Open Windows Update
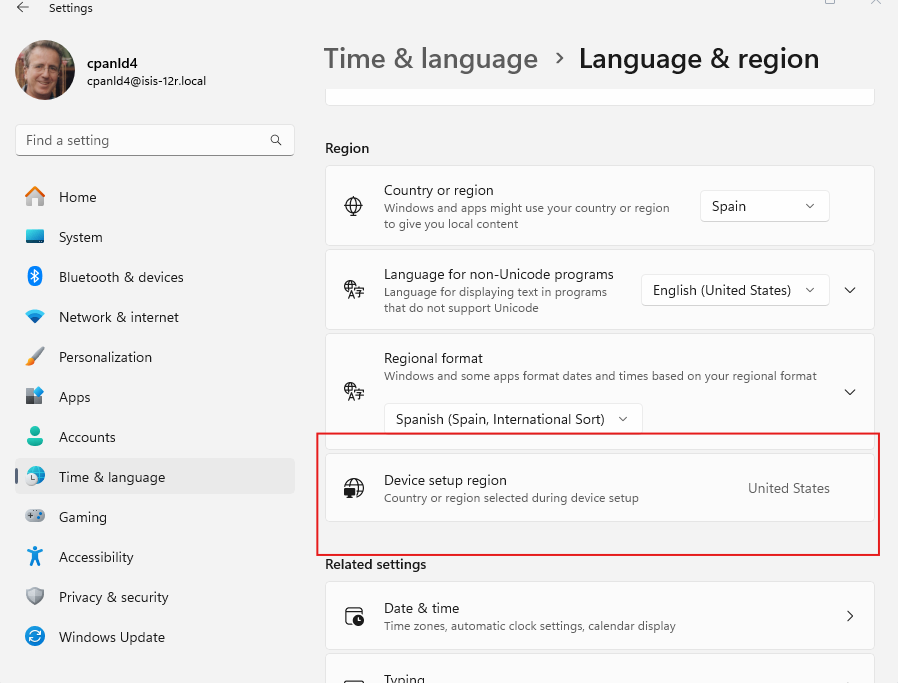Image resolution: width=898 pixels, height=683 pixels. click(x=155, y=637)
